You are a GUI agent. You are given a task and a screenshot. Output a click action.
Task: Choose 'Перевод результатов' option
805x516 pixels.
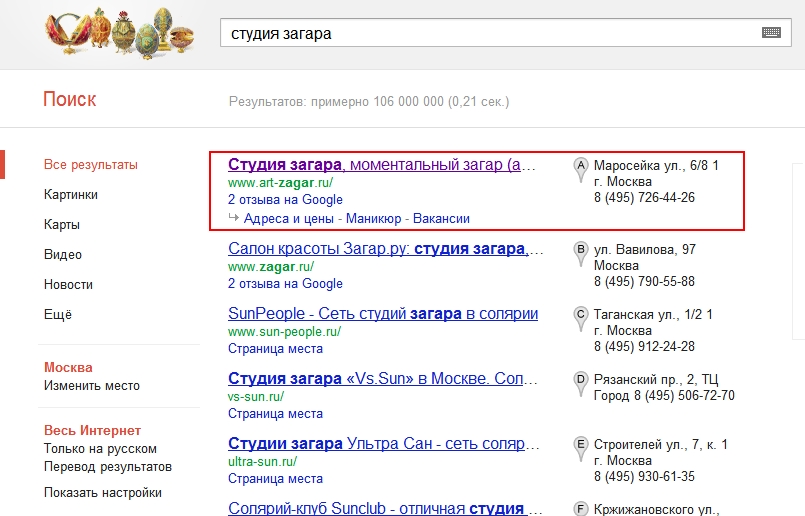click(108, 467)
